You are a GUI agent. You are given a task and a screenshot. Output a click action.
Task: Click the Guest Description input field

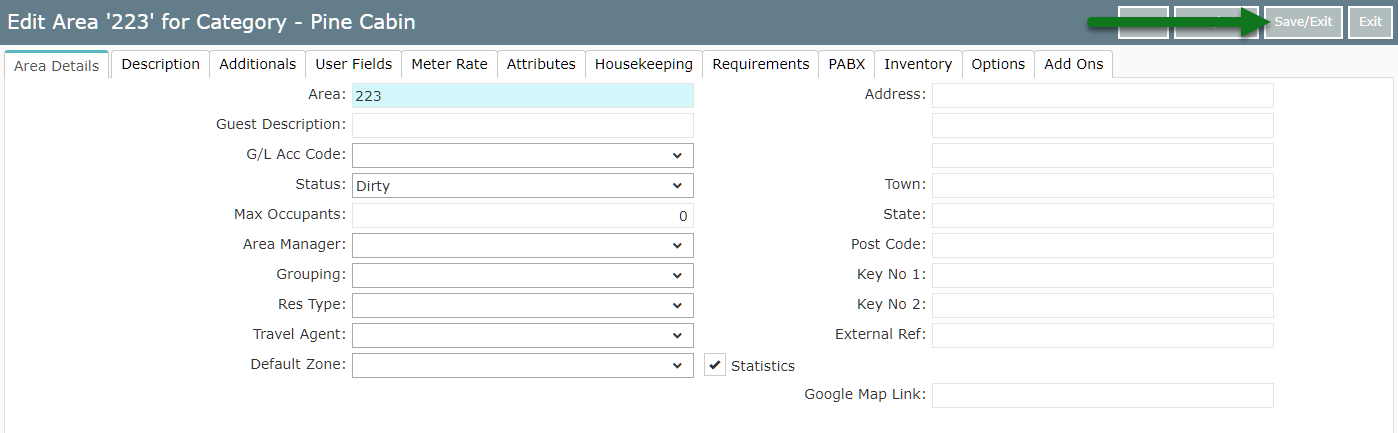pyautogui.click(x=522, y=125)
